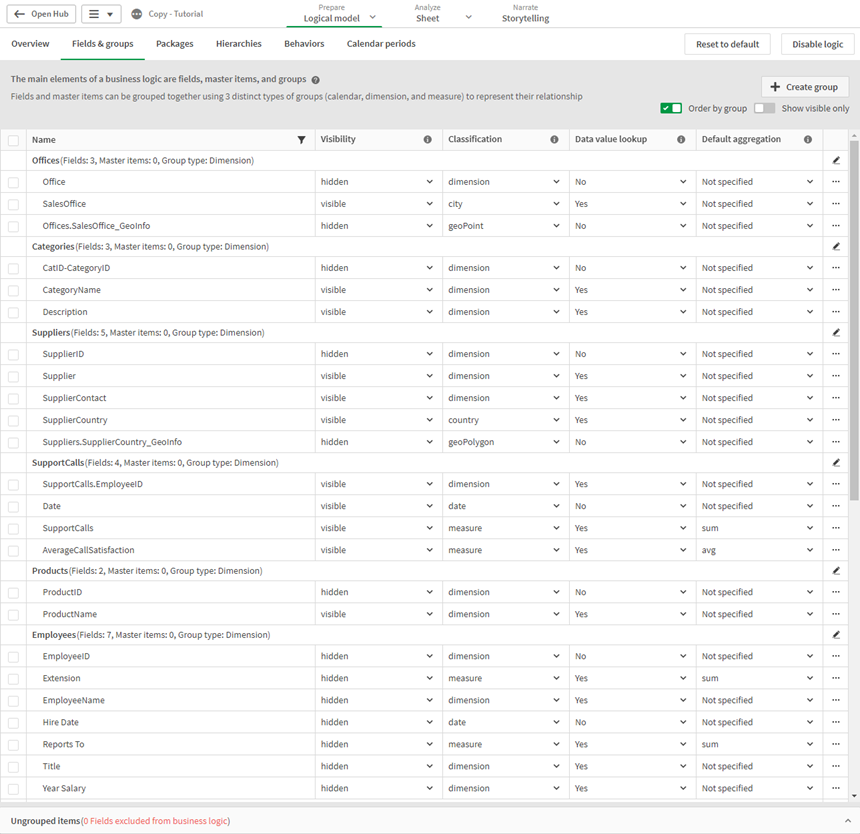Switch to the Overview tab
This screenshot has width=860, height=834.
point(30,44)
